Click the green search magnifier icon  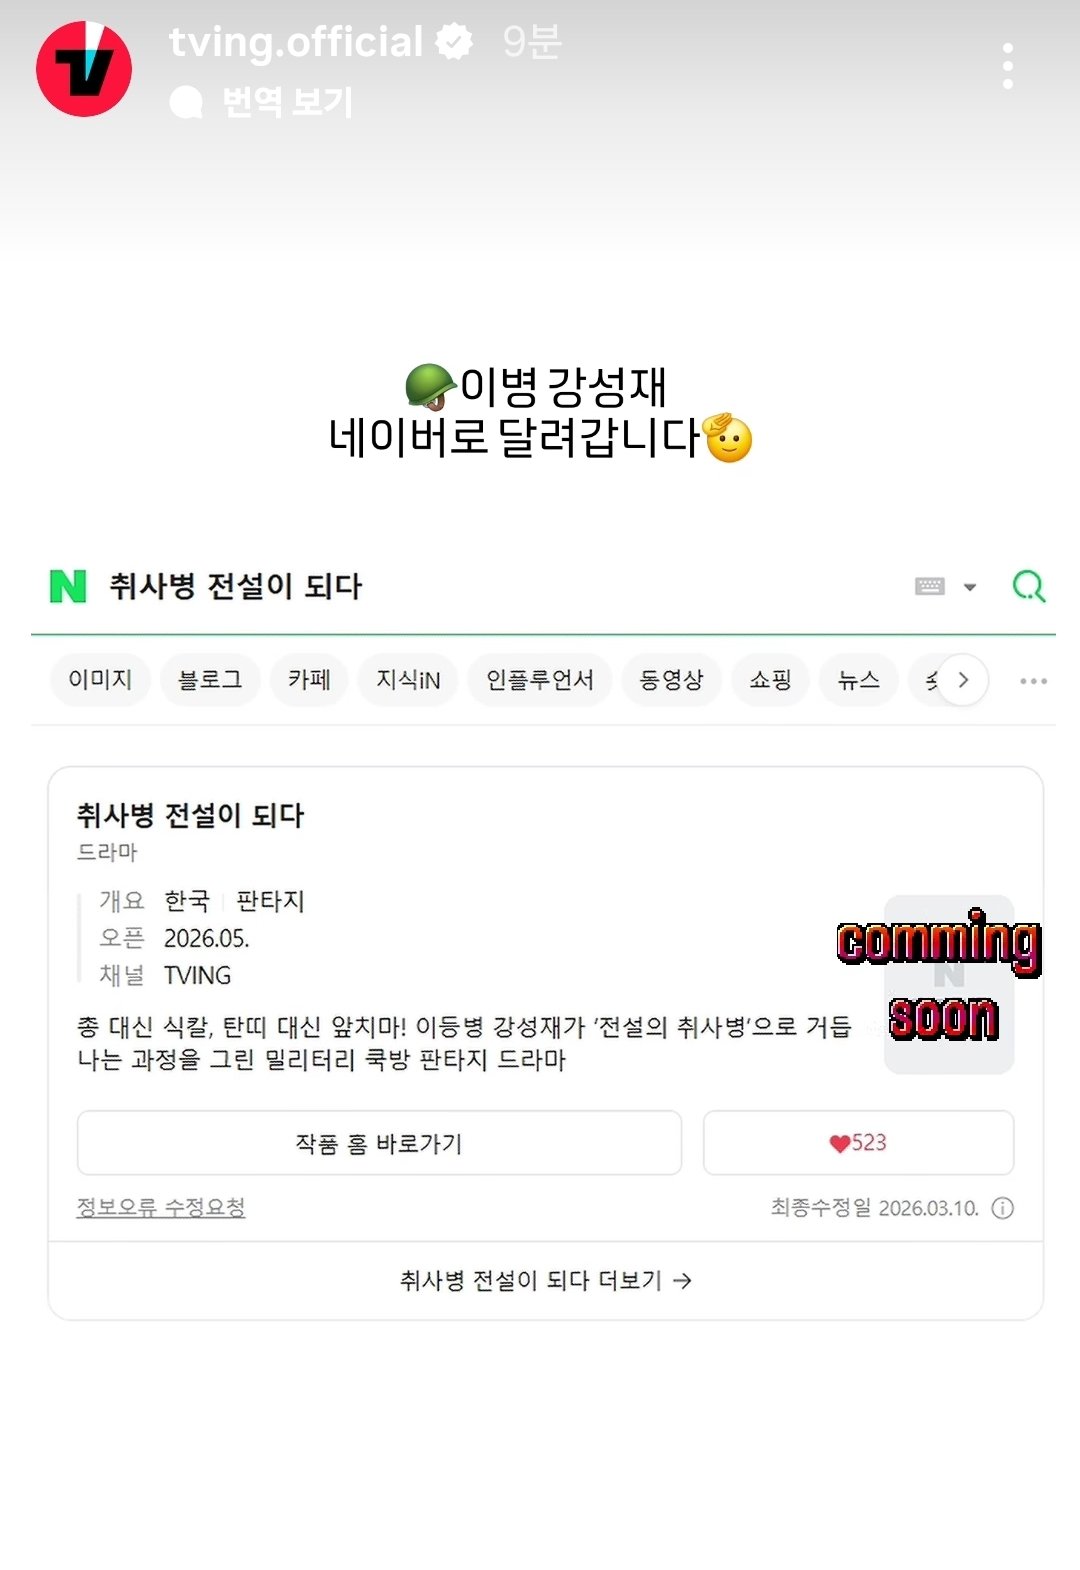[x=1028, y=586]
